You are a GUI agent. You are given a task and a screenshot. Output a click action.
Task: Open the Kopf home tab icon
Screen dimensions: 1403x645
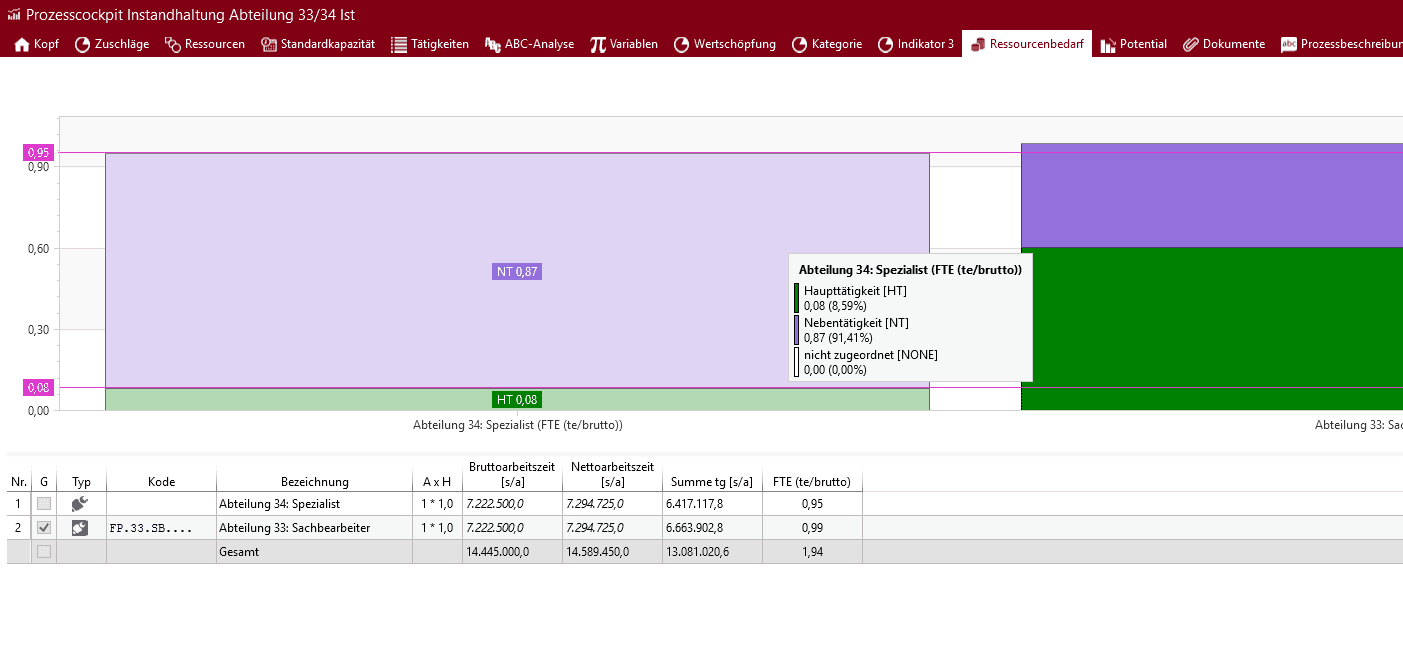[x=21, y=44]
